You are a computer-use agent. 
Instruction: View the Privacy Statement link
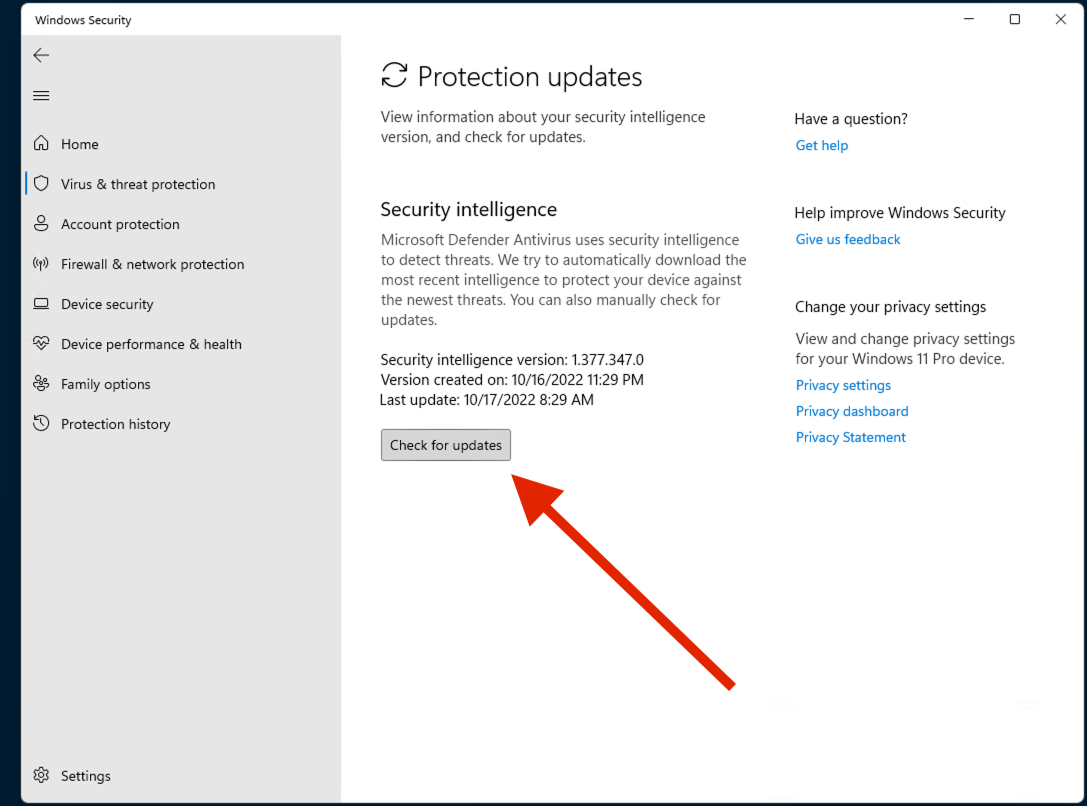tap(851, 437)
